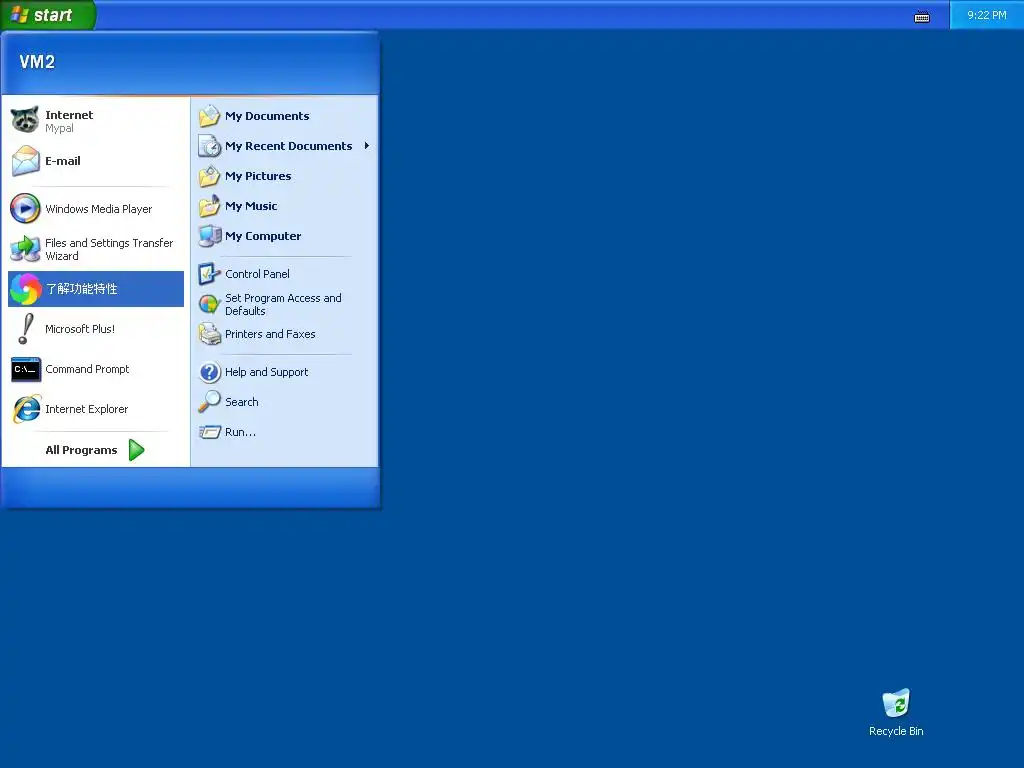Select the Internet Explorer label
The height and width of the screenshot is (768, 1024).
pos(87,409)
